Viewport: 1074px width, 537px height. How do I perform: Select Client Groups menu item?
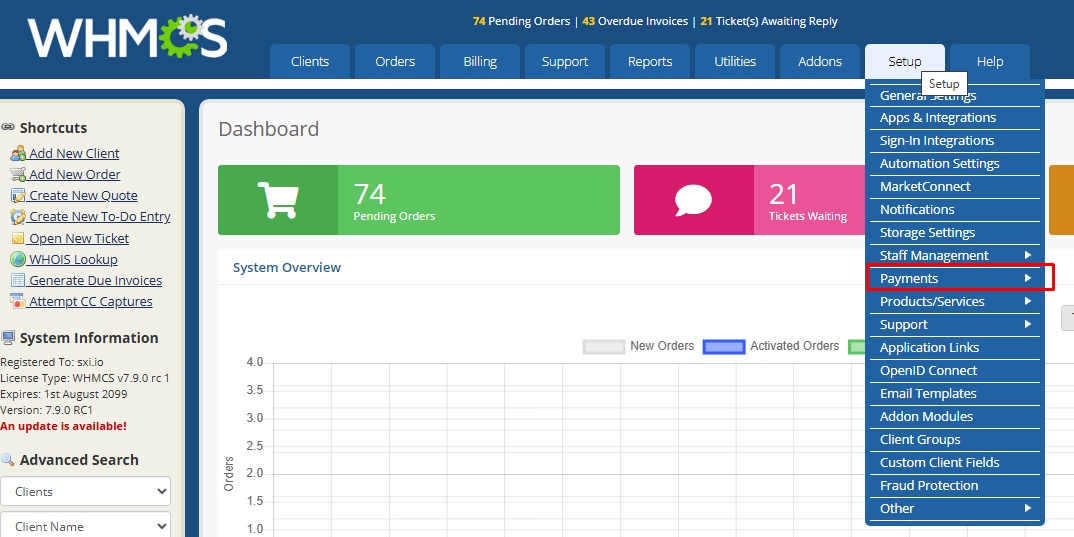coord(956,440)
